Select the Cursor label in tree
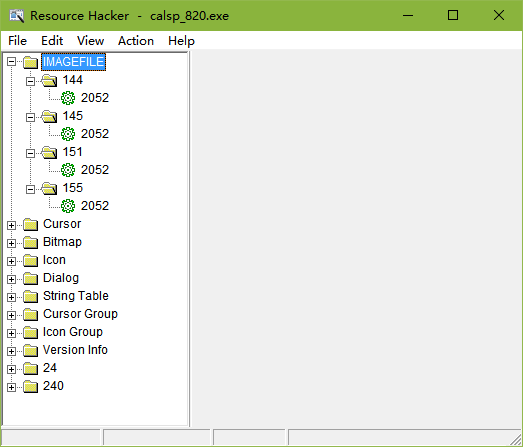Viewport: 523px width, 447px height. point(62,224)
